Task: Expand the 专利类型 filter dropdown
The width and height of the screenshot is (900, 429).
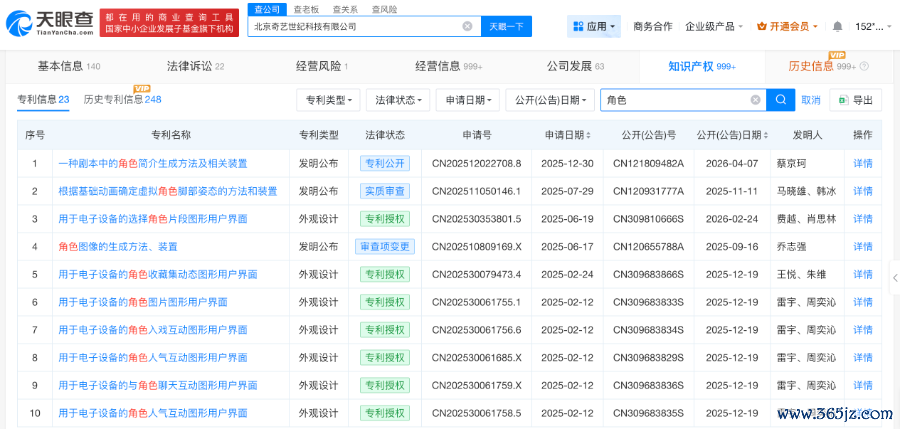Action: click(328, 100)
